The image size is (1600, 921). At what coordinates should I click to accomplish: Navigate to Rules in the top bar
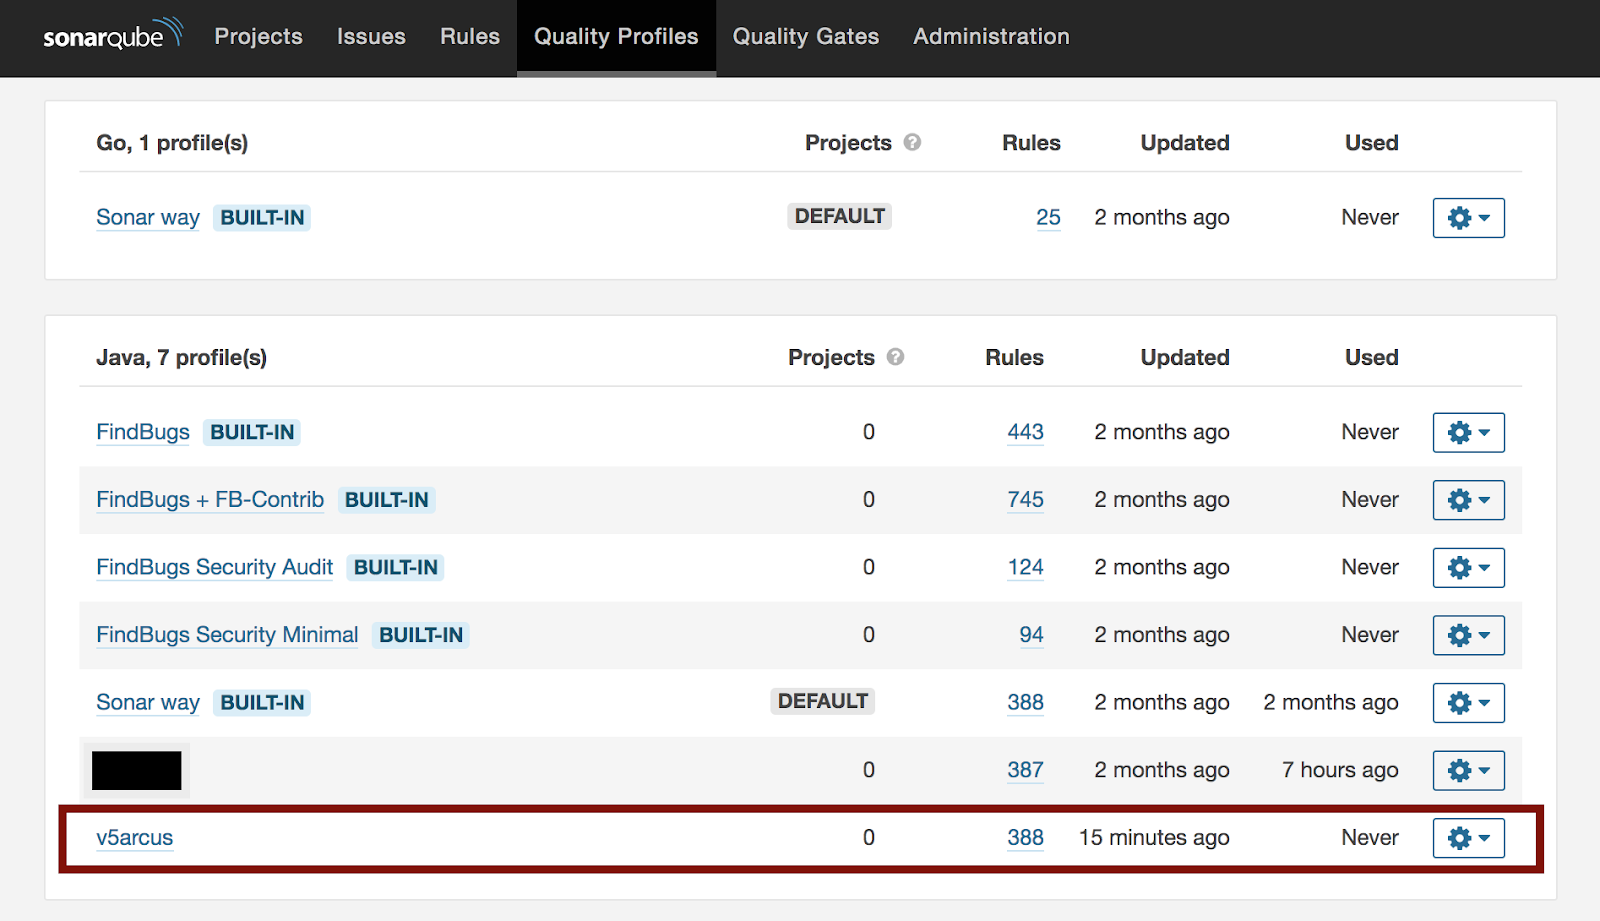(470, 36)
